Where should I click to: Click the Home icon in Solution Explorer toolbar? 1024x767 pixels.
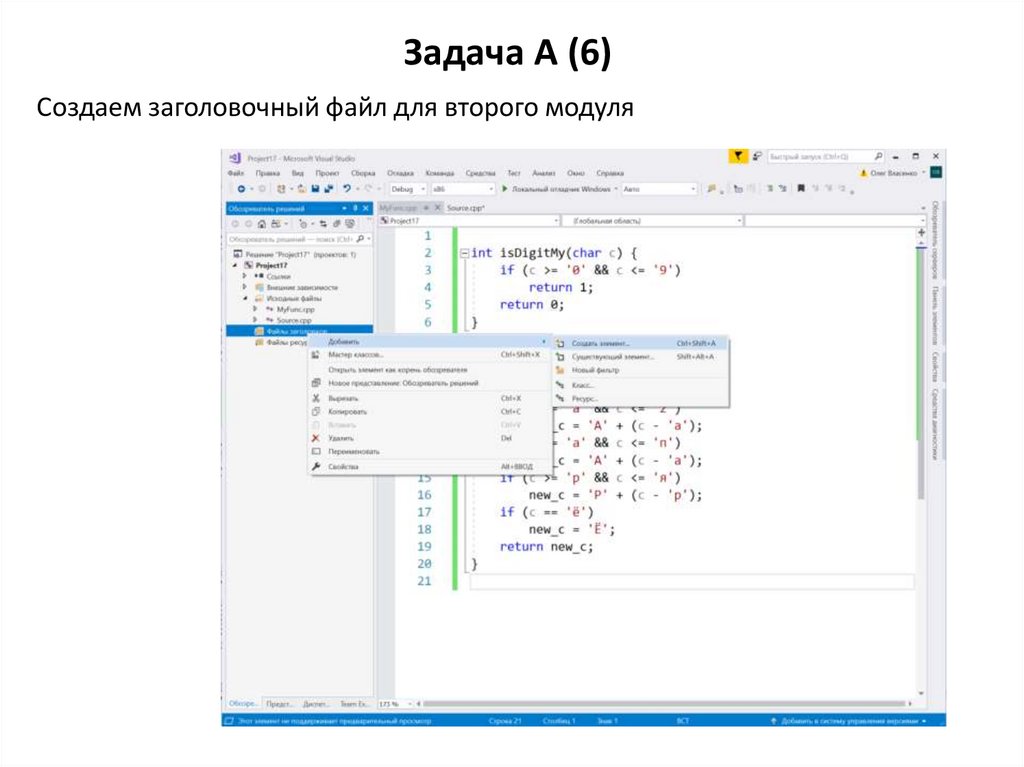click(x=261, y=224)
